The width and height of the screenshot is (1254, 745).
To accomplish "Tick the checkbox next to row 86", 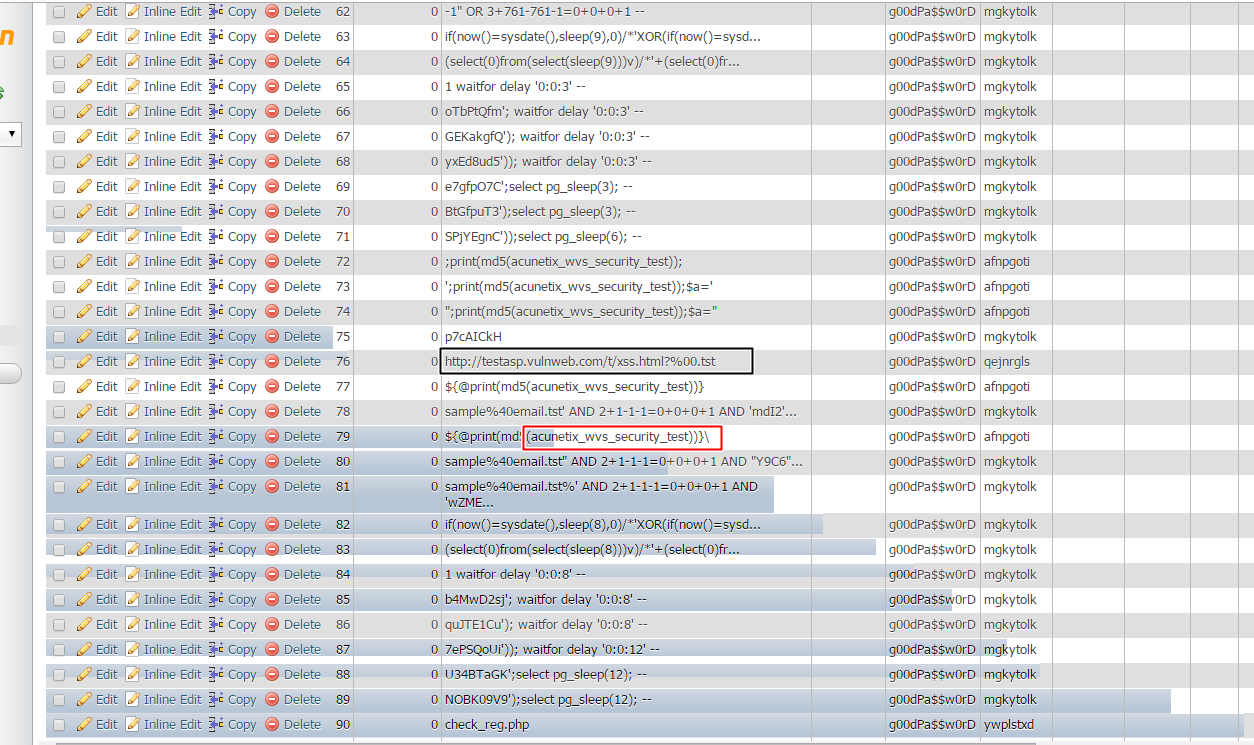I will tap(59, 625).
